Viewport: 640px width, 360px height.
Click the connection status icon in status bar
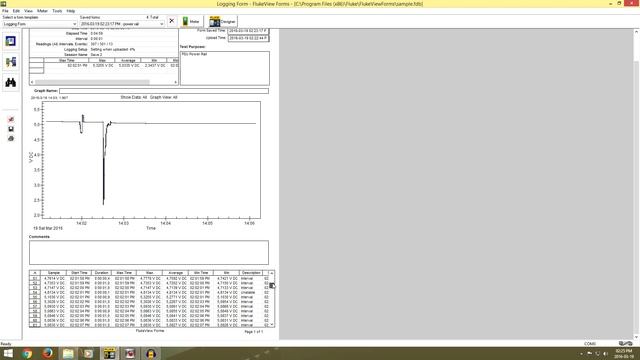(x=625, y=344)
